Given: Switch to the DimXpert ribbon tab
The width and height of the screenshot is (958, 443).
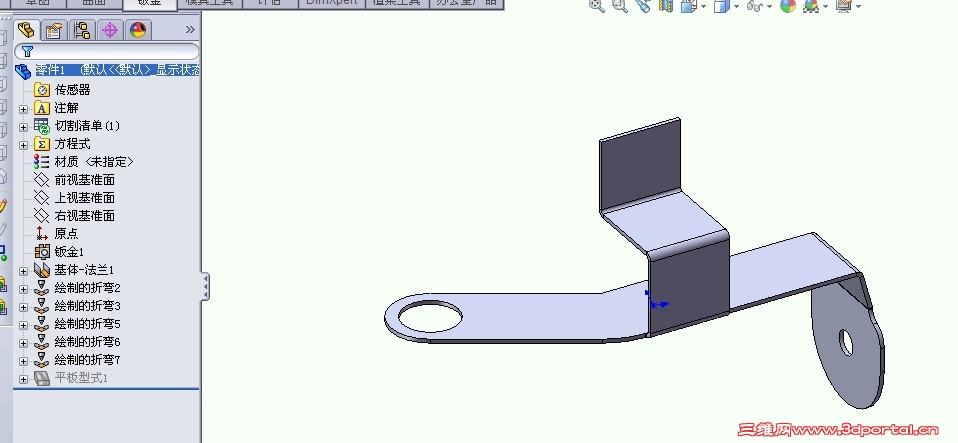Looking at the screenshot, I should (331, 3).
